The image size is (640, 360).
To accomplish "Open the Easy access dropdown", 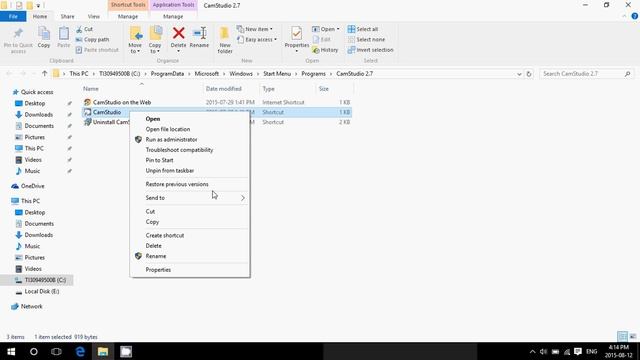I will pyautogui.click(x=257, y=40).
